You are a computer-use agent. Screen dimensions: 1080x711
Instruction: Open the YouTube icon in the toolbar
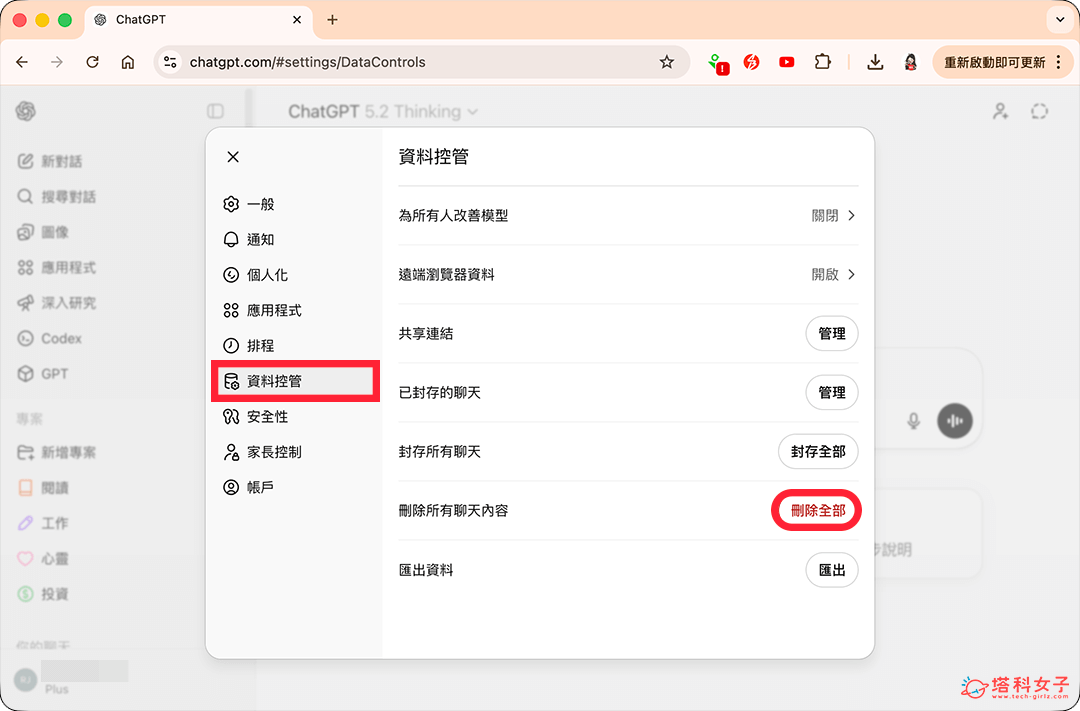(x=786, y=62)
